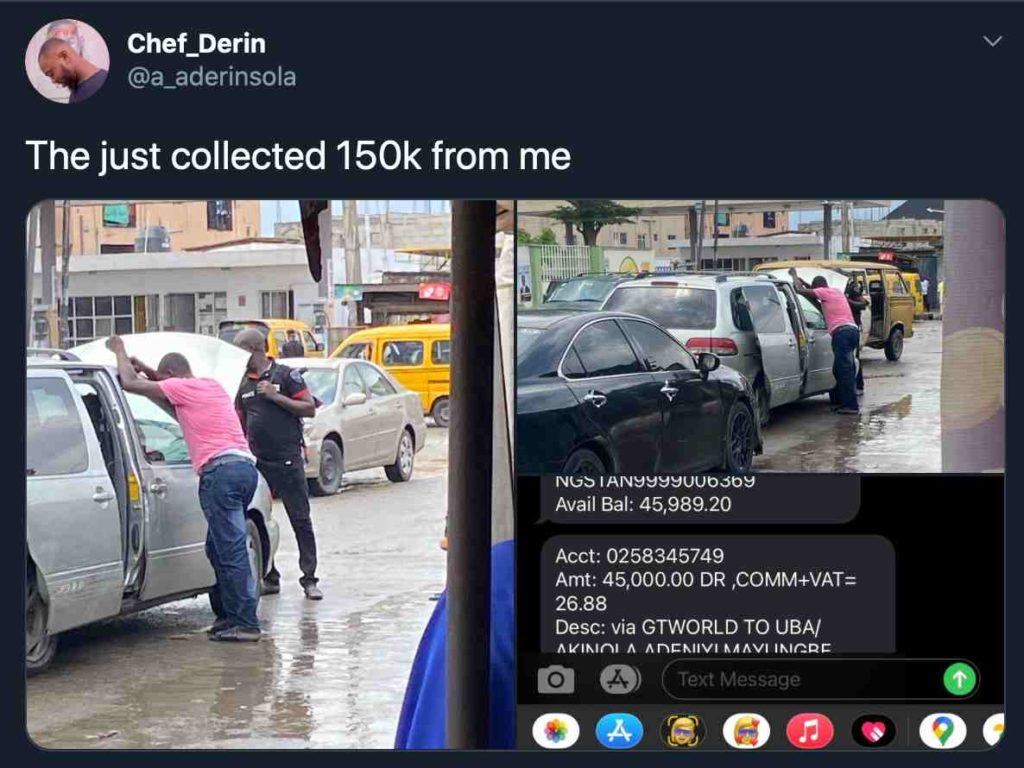Screen dimensions: 1024x768
Task: Open the Google Maps drawer icon
Action: [x=942, y=731]
